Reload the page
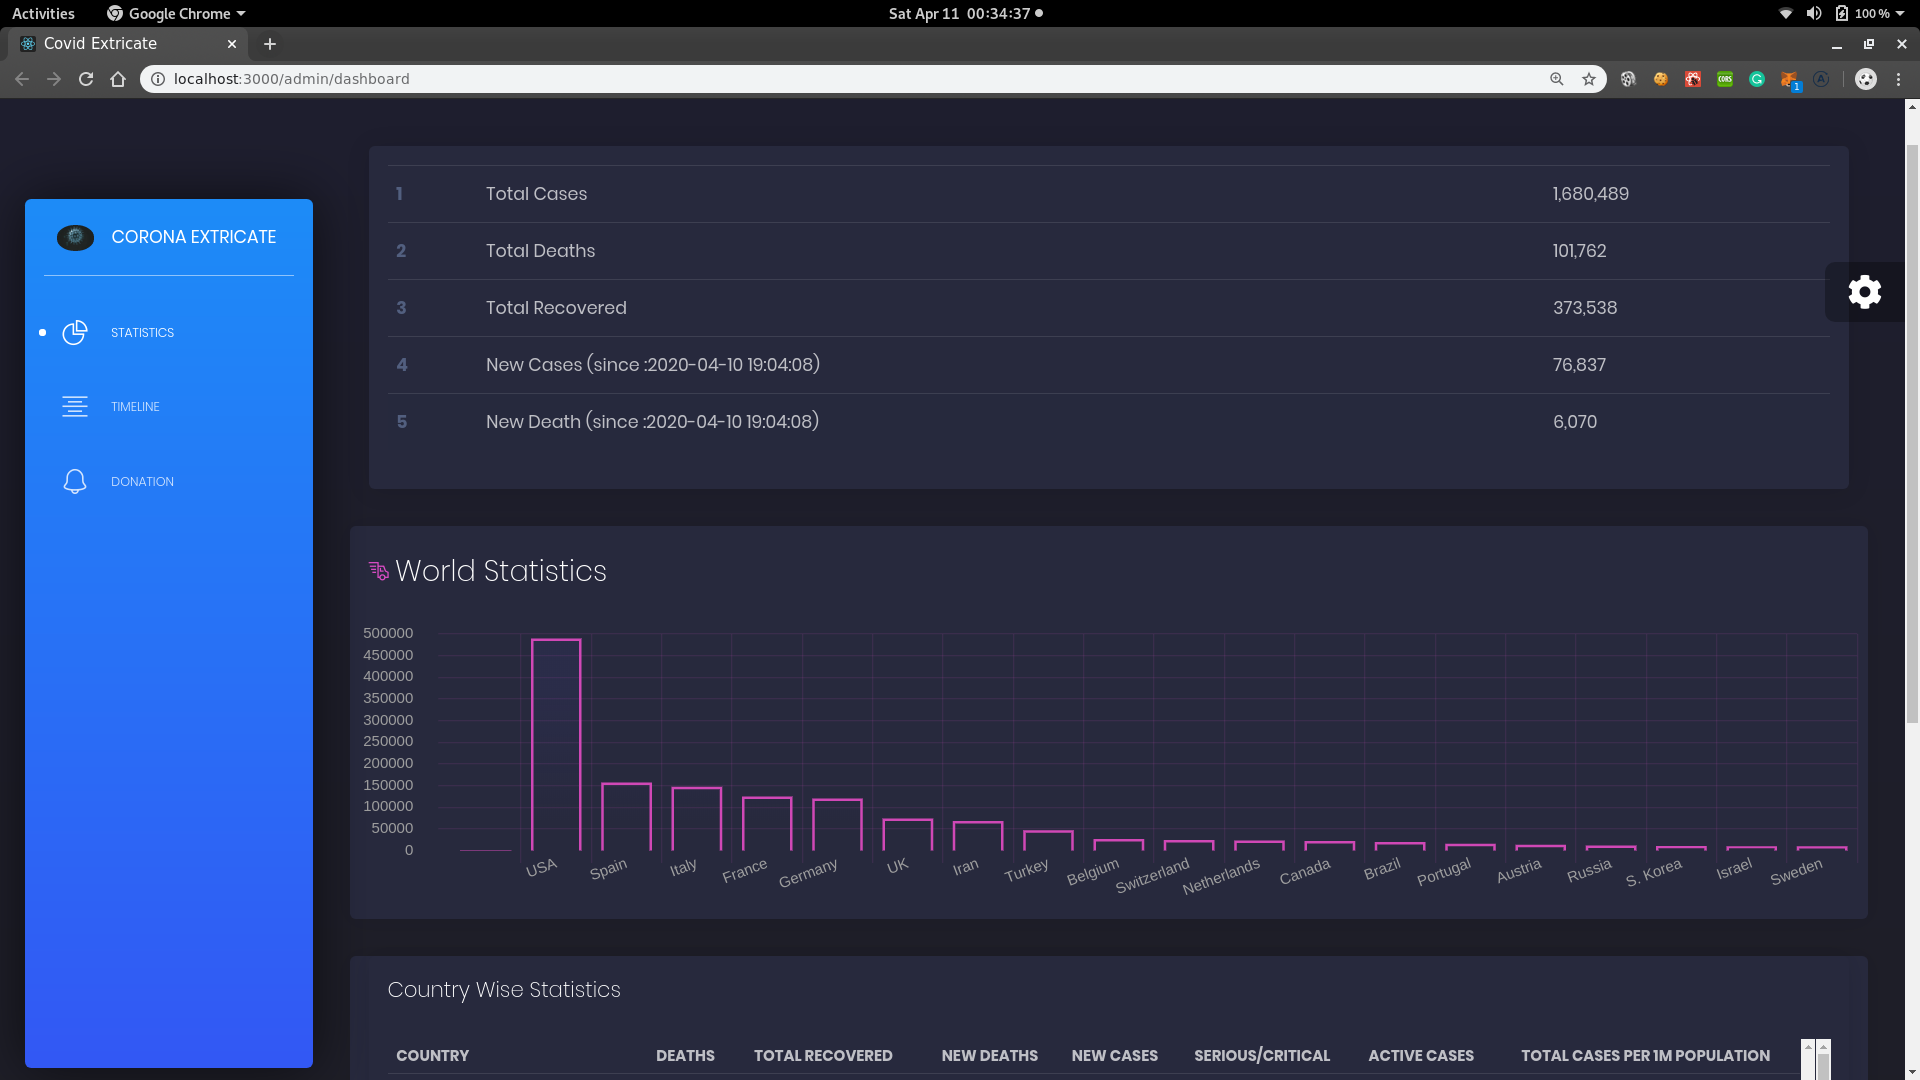 point(86,79)
